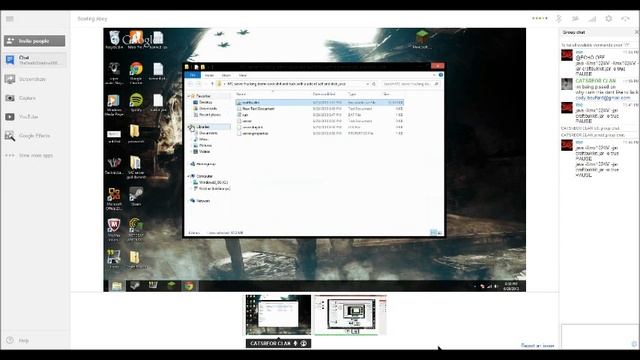The width and height of the screenshot is (640, 360).
Task: Click the Microsoft Office desktop icon
Action: pos(114,199)
